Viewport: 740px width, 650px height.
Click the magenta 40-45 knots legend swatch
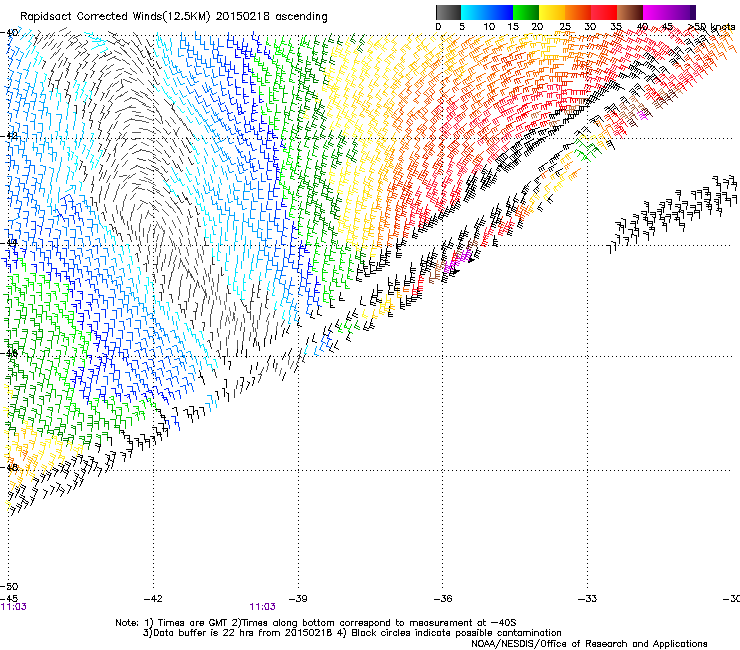pyautogui.click(x=656, y=12)
